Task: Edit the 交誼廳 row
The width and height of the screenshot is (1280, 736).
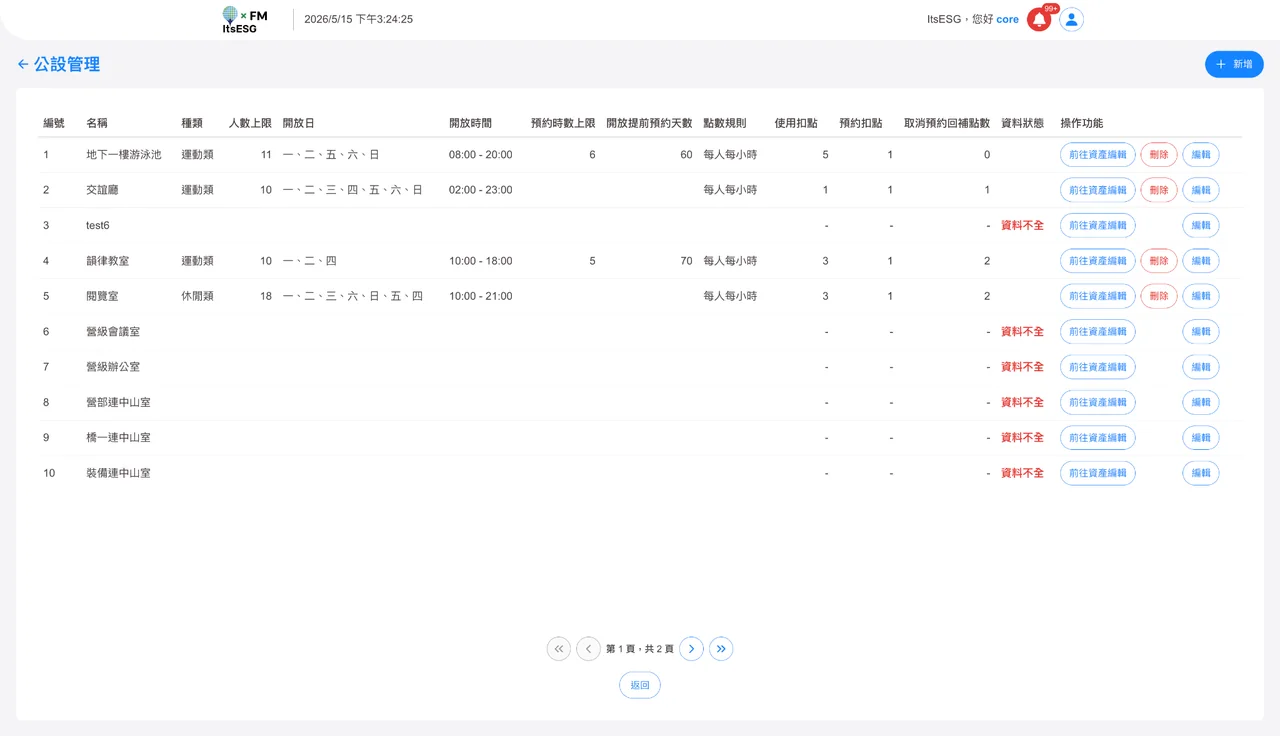Action: [1201, 190]
